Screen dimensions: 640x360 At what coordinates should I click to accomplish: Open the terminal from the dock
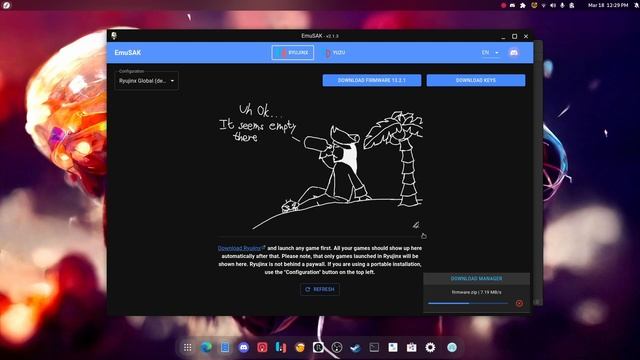(374, 347)
